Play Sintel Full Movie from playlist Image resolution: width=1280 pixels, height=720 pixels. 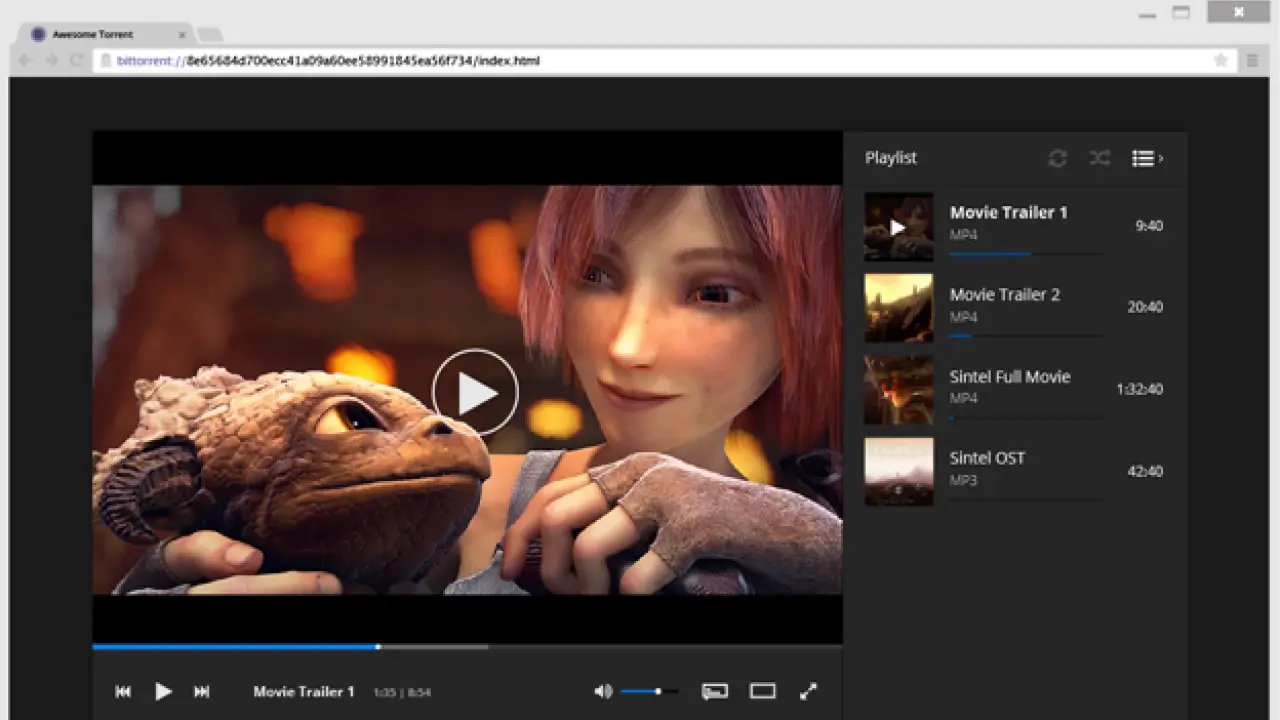[1009, 377]
